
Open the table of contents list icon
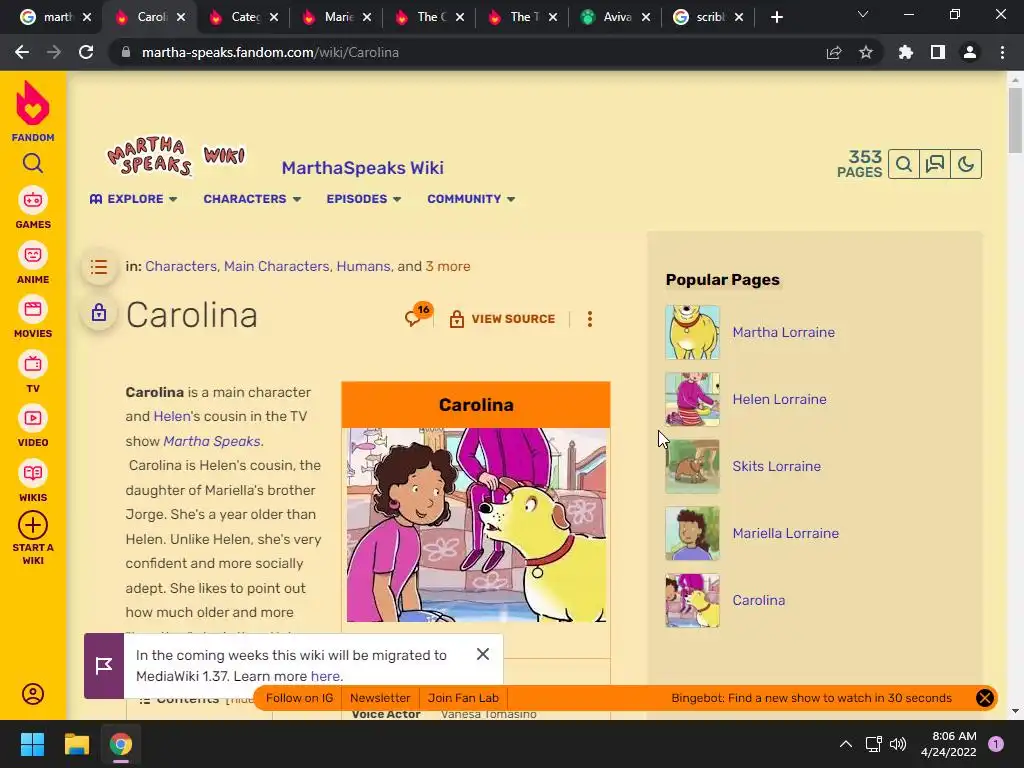click(x=99, y=266)
